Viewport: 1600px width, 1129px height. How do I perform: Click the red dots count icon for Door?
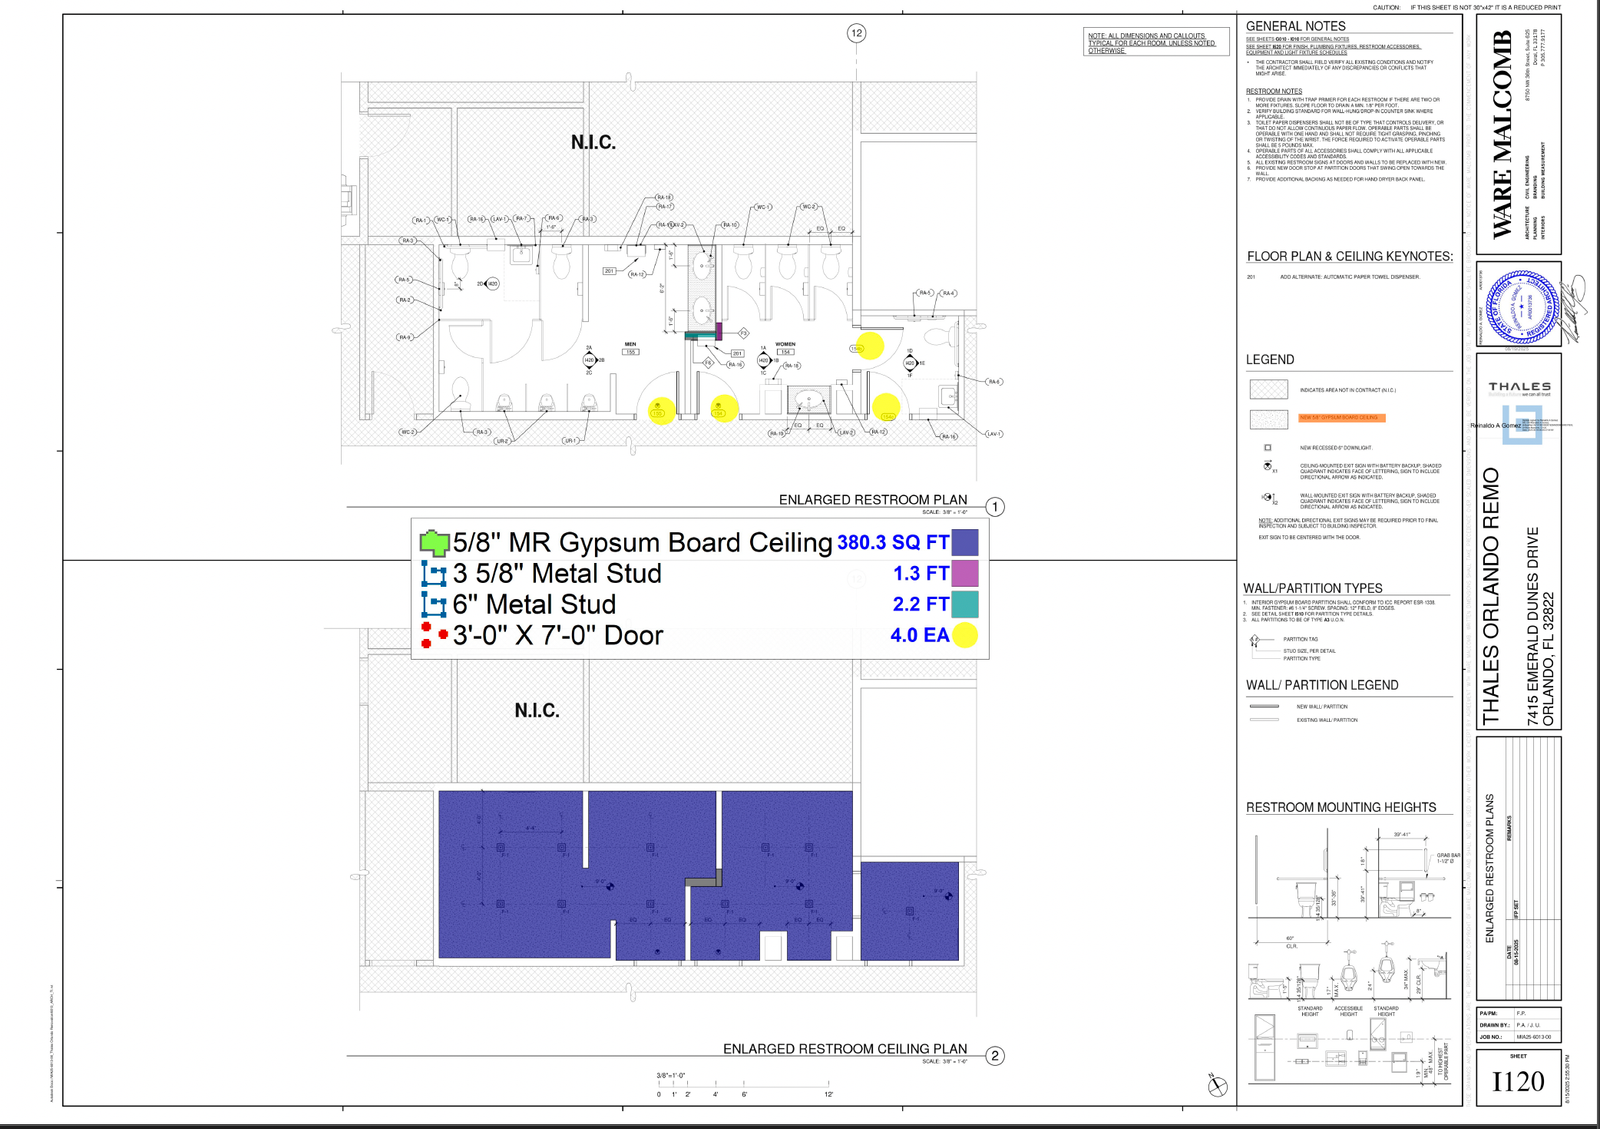(x=434, y=635)
